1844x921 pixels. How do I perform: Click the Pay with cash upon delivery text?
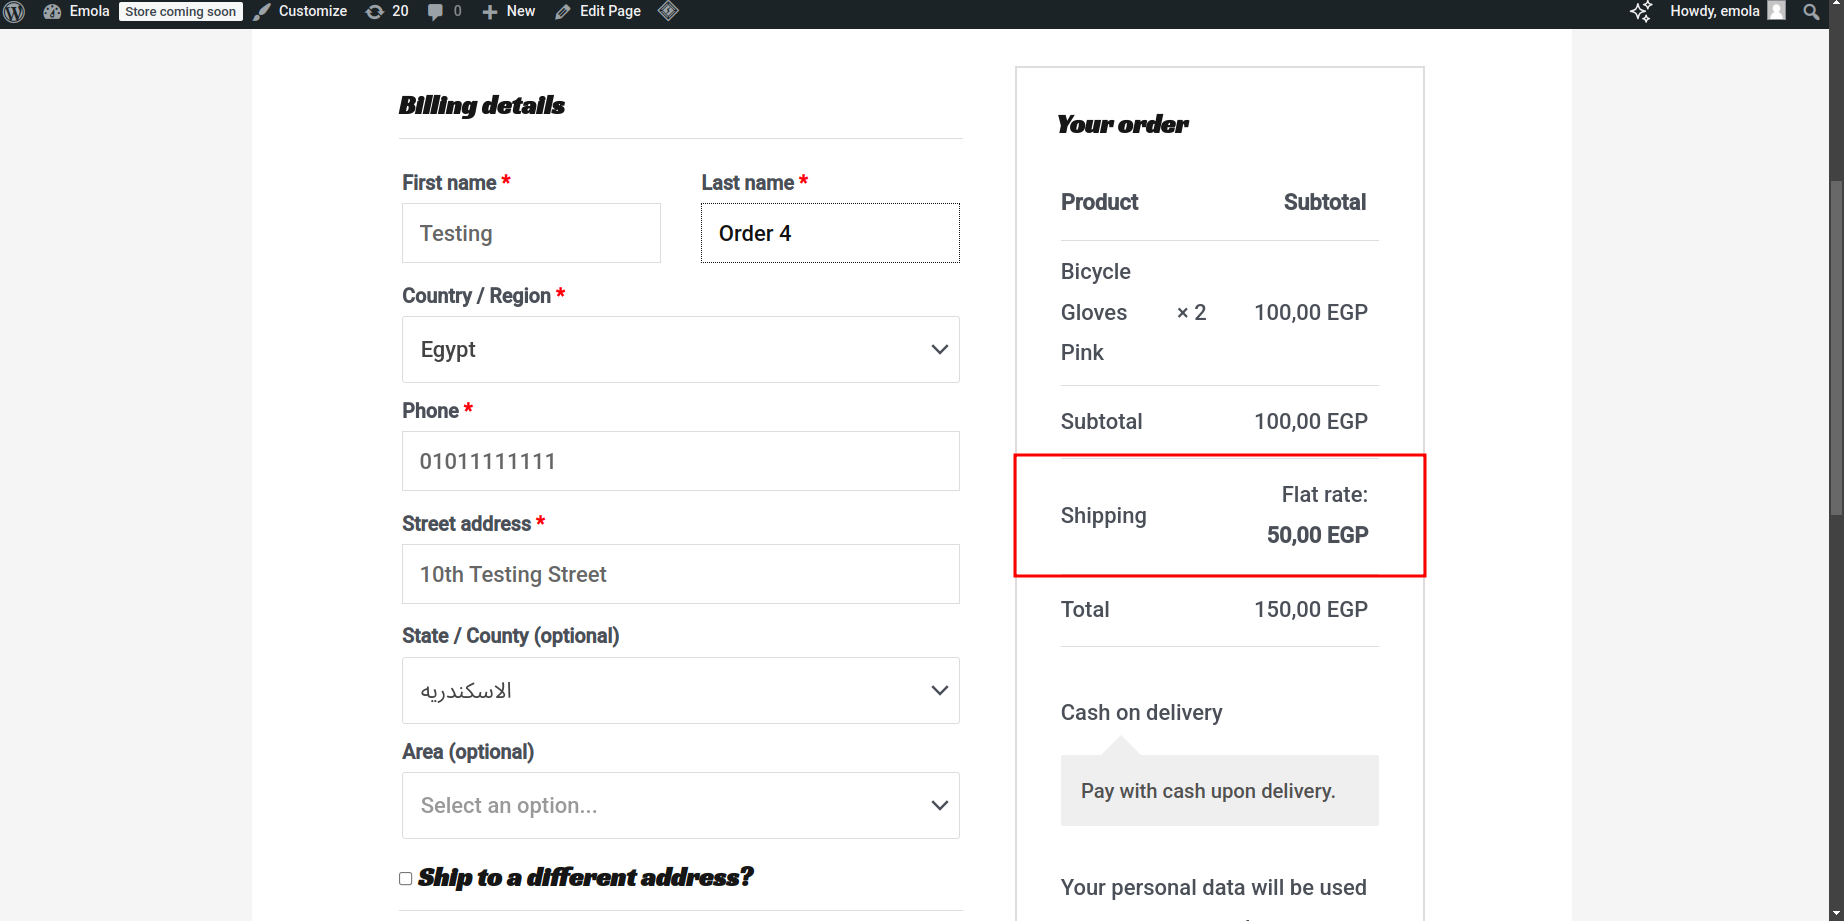point(1208,791)
